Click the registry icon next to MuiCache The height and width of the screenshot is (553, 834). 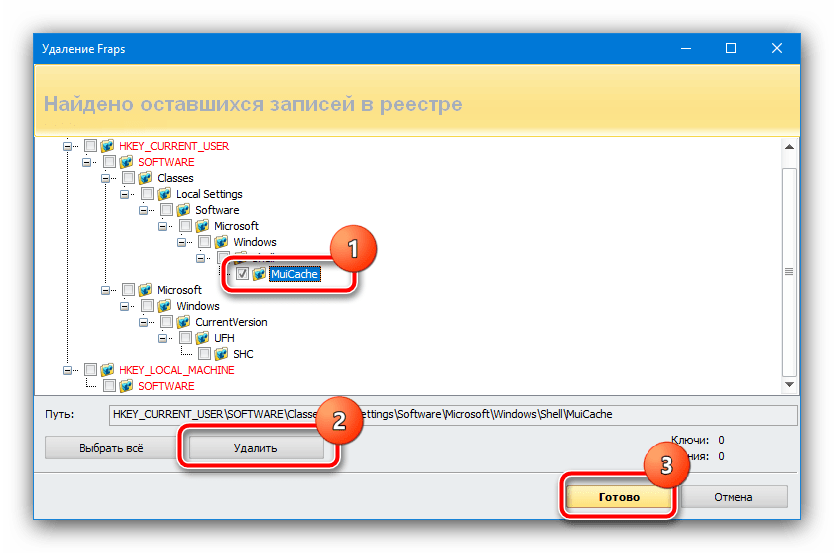pyautogui.click(x=259, y=274)
